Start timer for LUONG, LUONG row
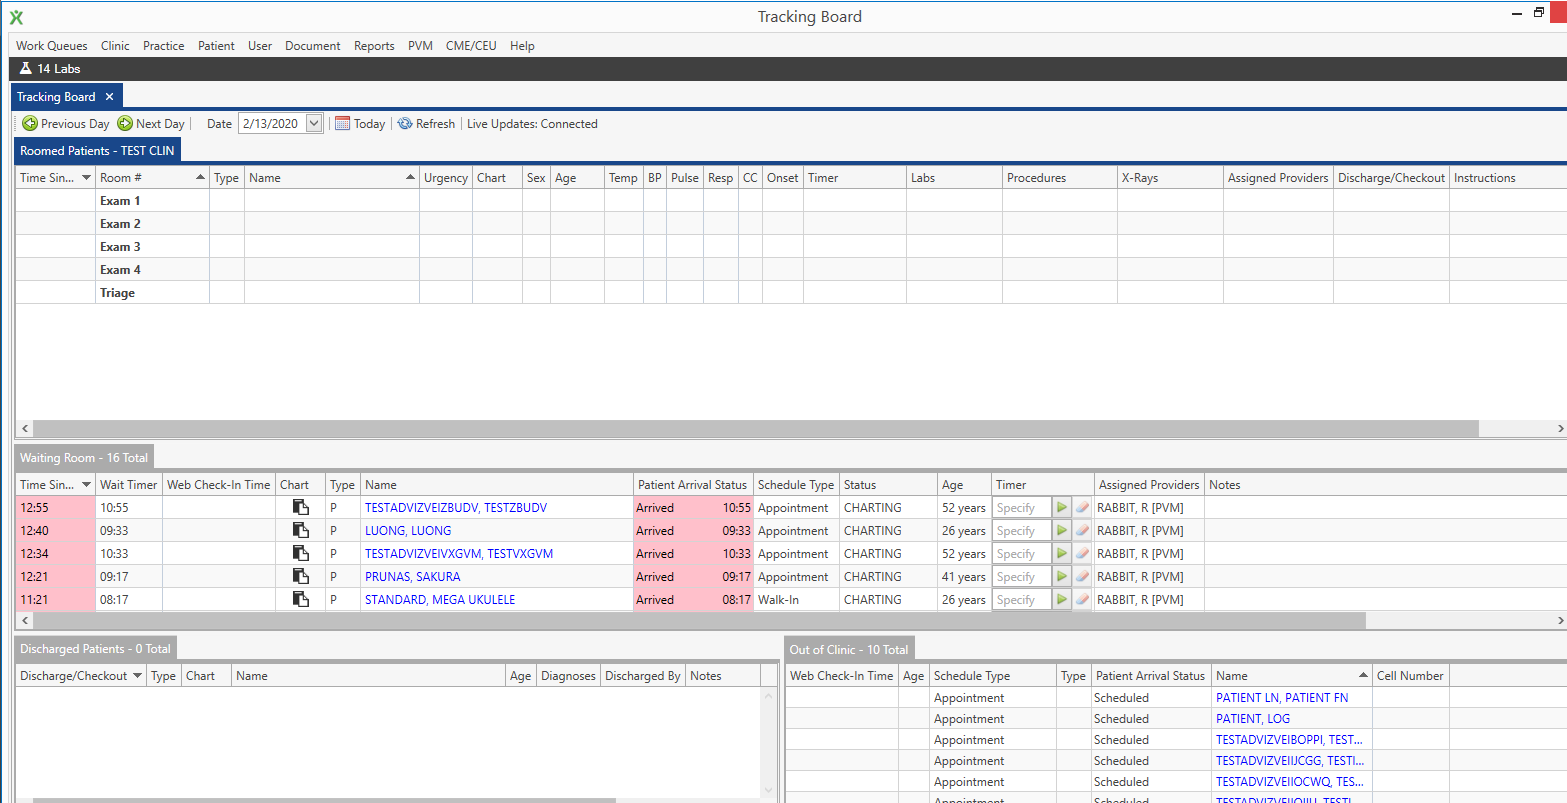This screenshot has width=1567, height=803. 1062,531
